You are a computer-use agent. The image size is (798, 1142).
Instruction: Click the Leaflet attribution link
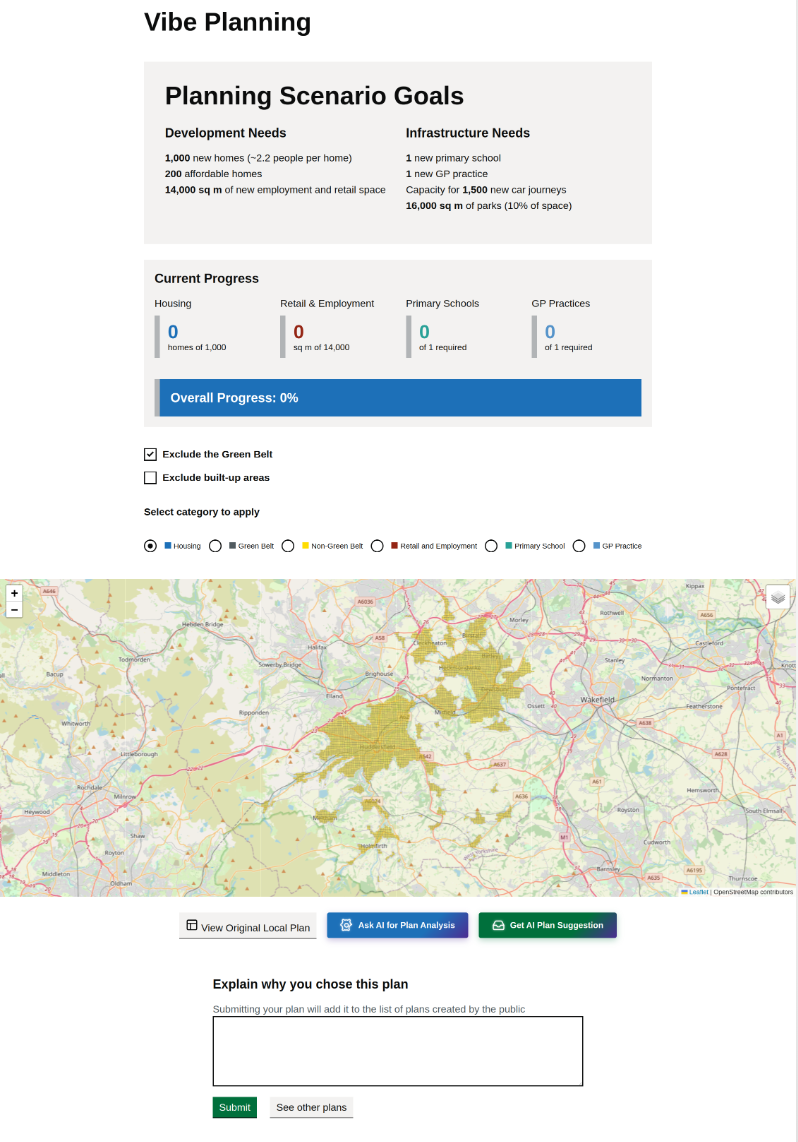(x=698, y=891)
